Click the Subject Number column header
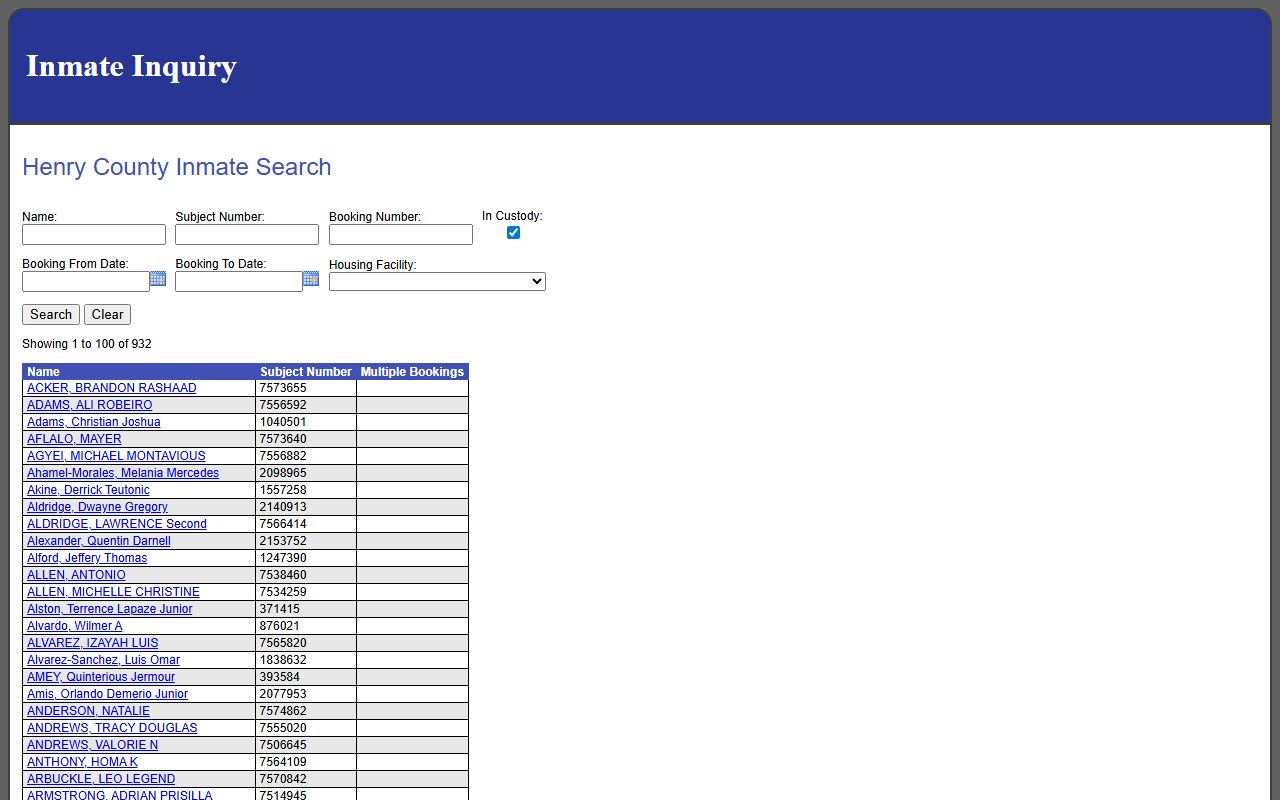Image resolution: width=1280 pixels, height=800 pixels. [306, 372]
